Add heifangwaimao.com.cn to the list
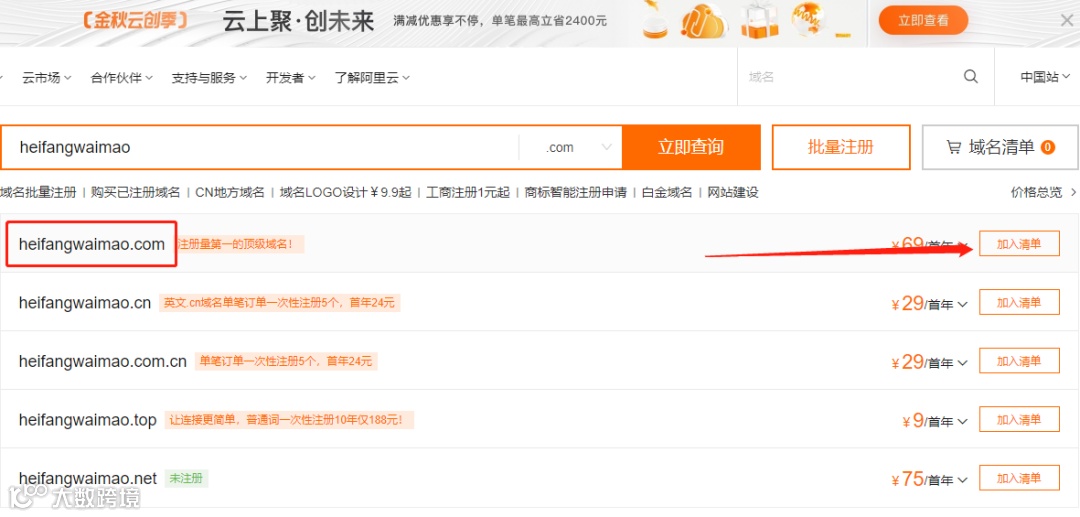Viewport: 1080px width, 517px height. (x=1019, y=361)
